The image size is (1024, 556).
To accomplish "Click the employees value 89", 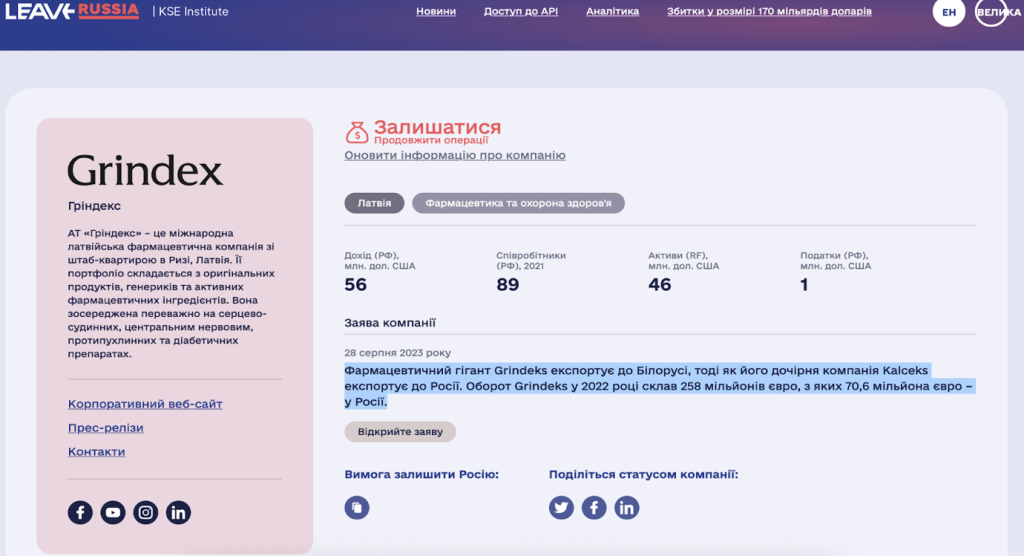I will 507,285.
